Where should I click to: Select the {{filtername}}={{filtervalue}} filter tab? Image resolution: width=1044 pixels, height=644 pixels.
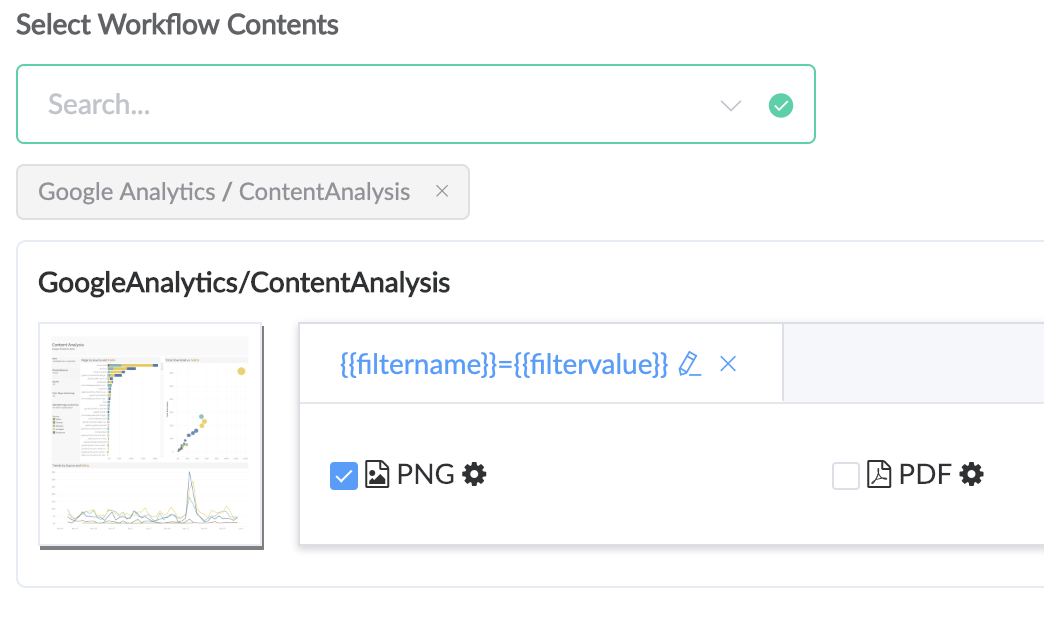(x=503, y=364)
